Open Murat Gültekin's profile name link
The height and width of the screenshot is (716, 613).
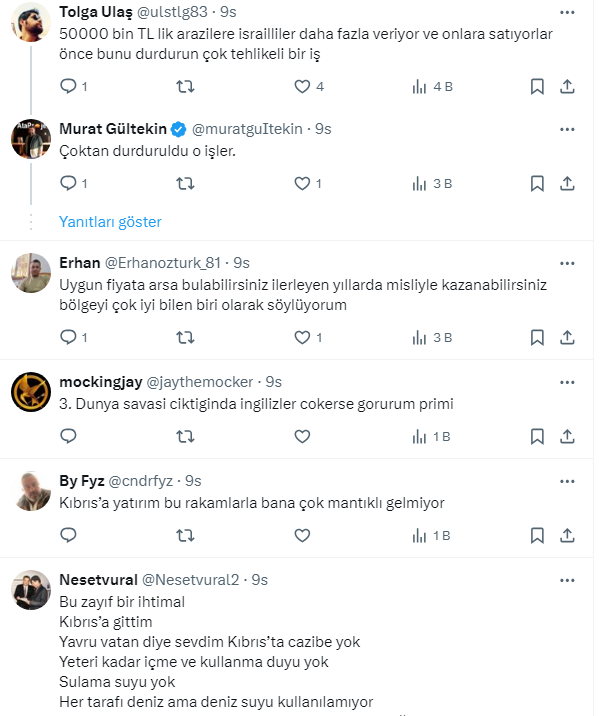click(x=113, y=129)
